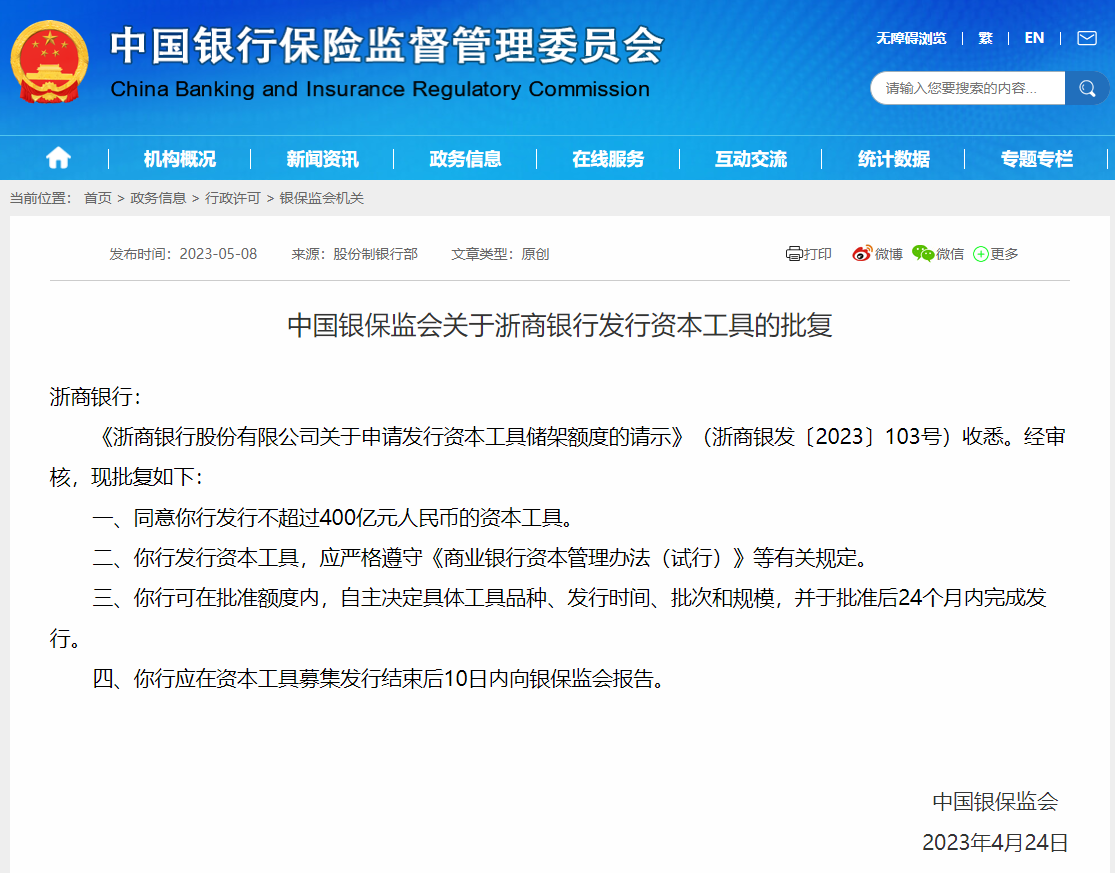Screen dimensions: 1115x873
Task: Go to 政务信息 in the breadcrumb
Action: [158, 198]
